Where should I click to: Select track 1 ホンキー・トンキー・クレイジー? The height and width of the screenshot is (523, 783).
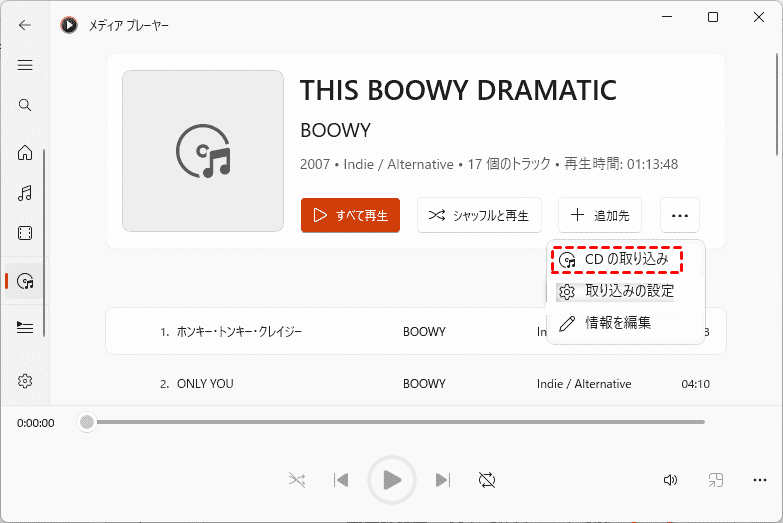tap(415, 332)
